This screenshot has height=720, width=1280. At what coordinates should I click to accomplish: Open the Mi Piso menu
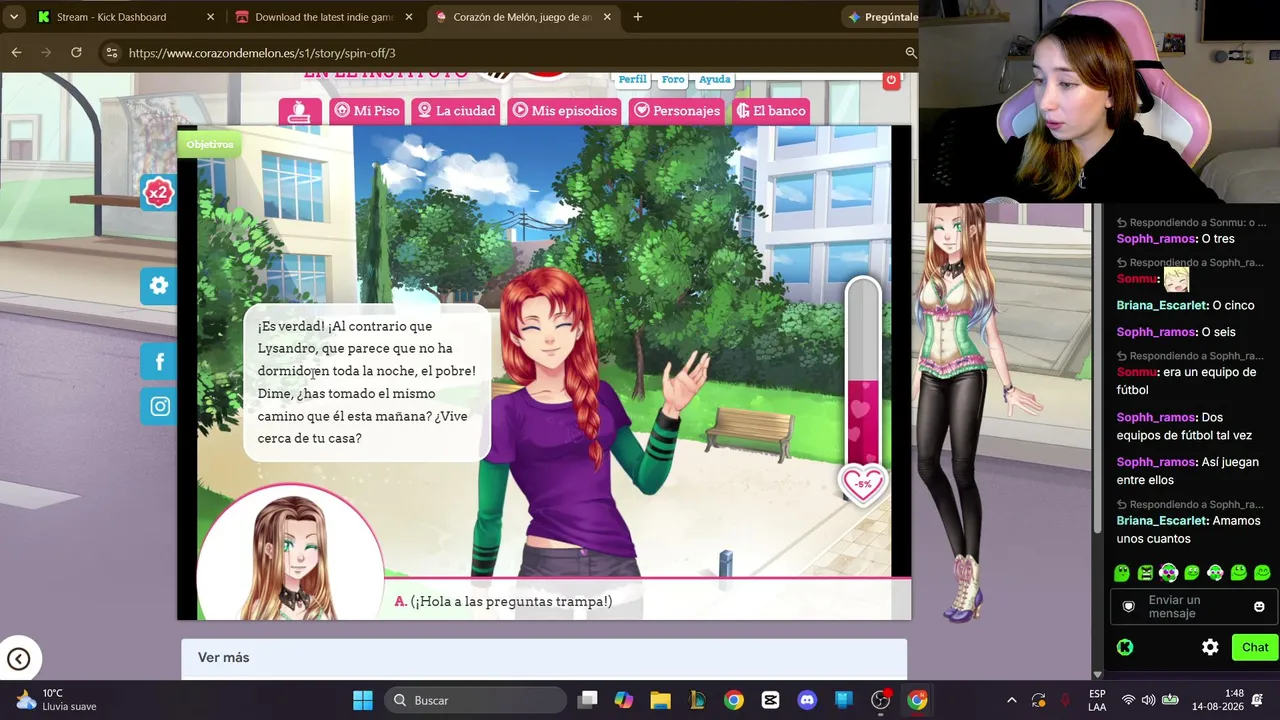coord(366,111)
